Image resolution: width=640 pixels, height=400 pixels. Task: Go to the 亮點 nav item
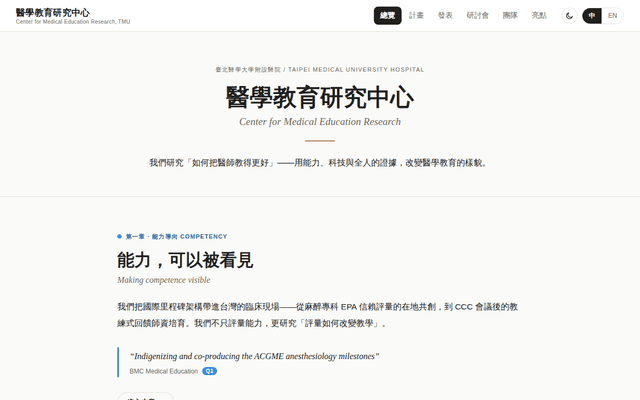pos(539,16)
